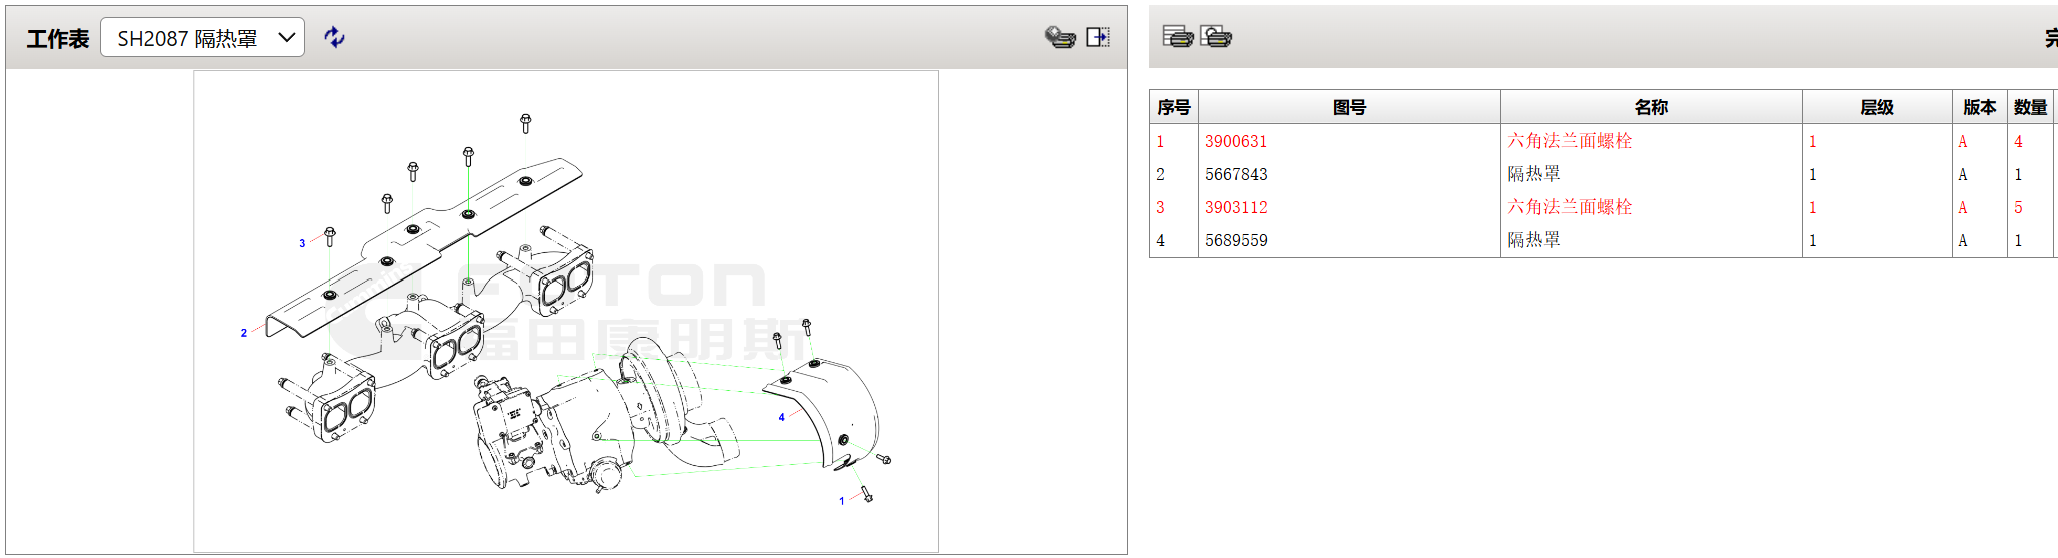Click callout number 1 near bottom bolt
The height and width of the screenshot is (558, 2058).
[841, 501]
